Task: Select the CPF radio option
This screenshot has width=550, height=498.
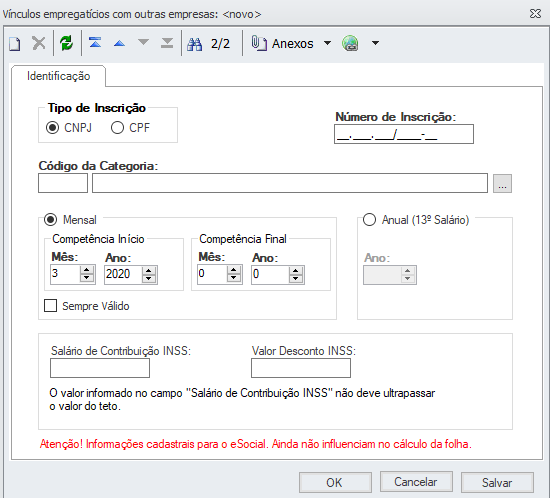Action: (x=118, y=128)
